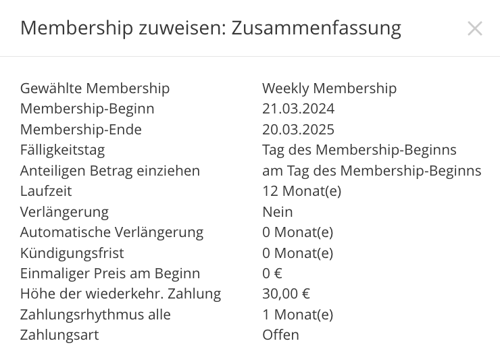Click the 'Automatische Verlängerung' label
This screenshot has height=362, width=500.
coord(112,233)
